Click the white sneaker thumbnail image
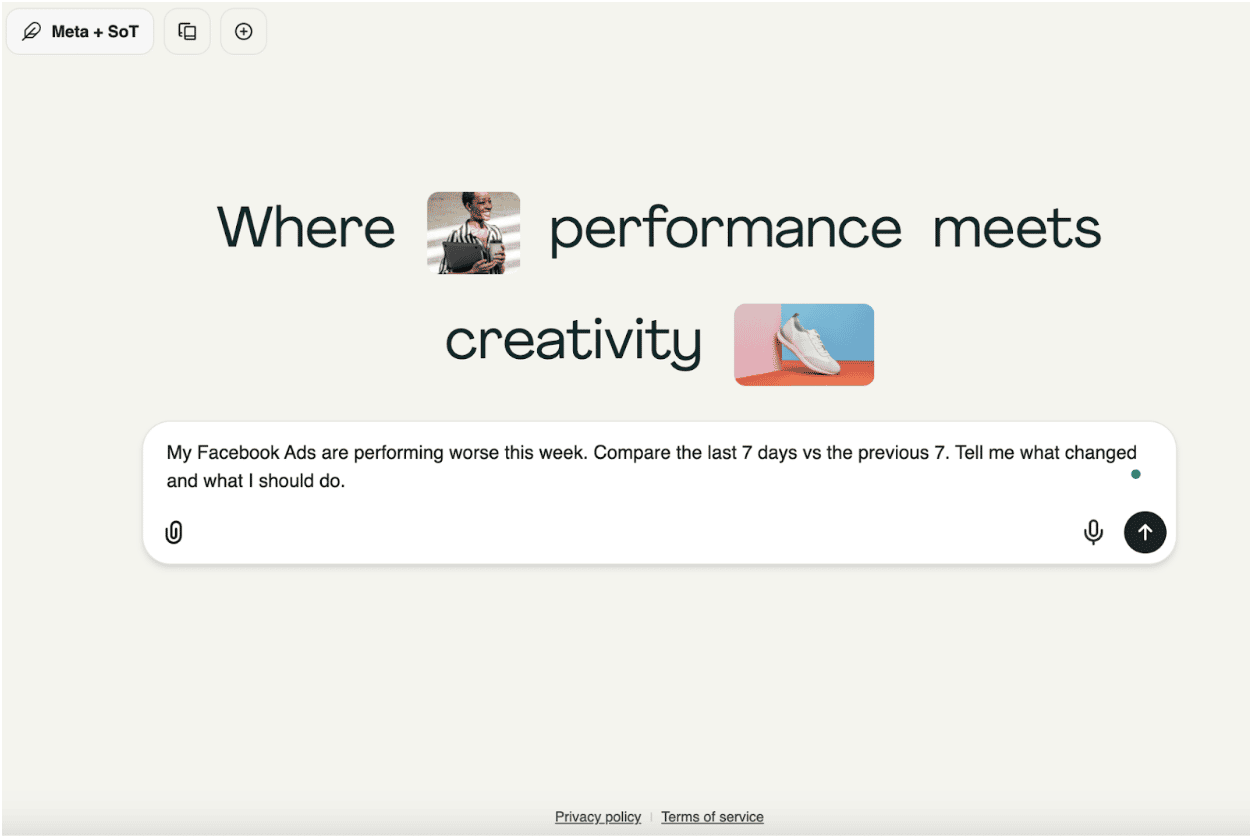The image size is (1254, 836). coord(804,344)
